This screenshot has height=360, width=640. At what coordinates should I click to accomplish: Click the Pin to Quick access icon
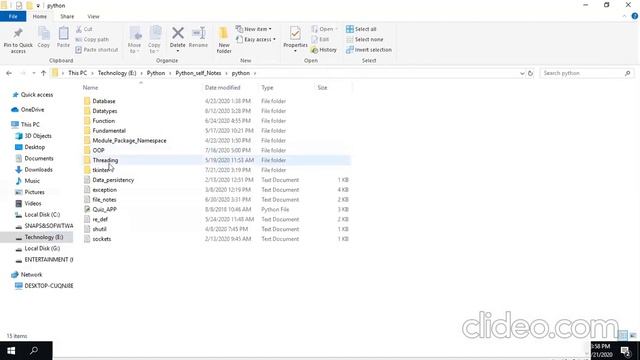pyautogui.click(x=18, y=33)
